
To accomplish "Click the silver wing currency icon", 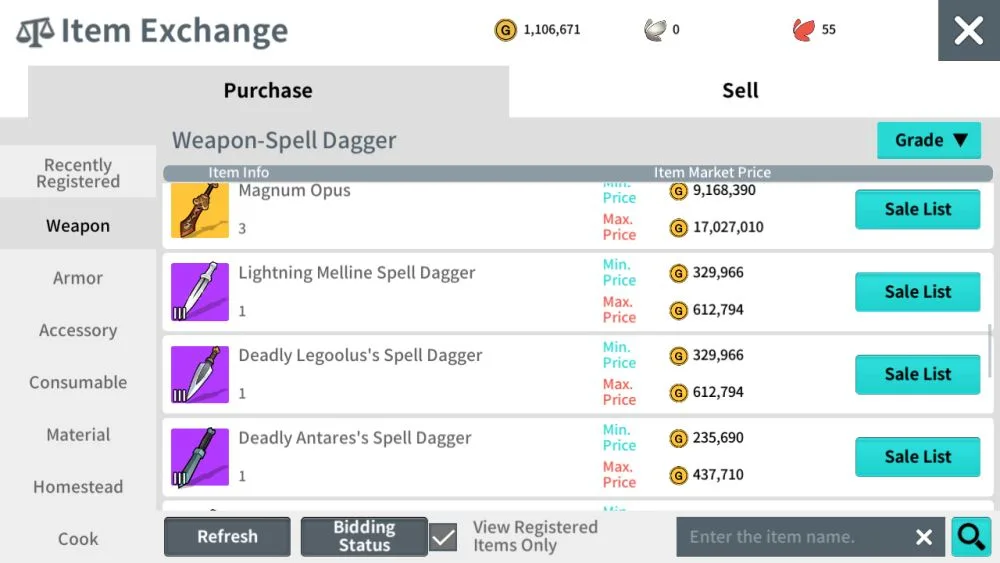I will (655, 30).
